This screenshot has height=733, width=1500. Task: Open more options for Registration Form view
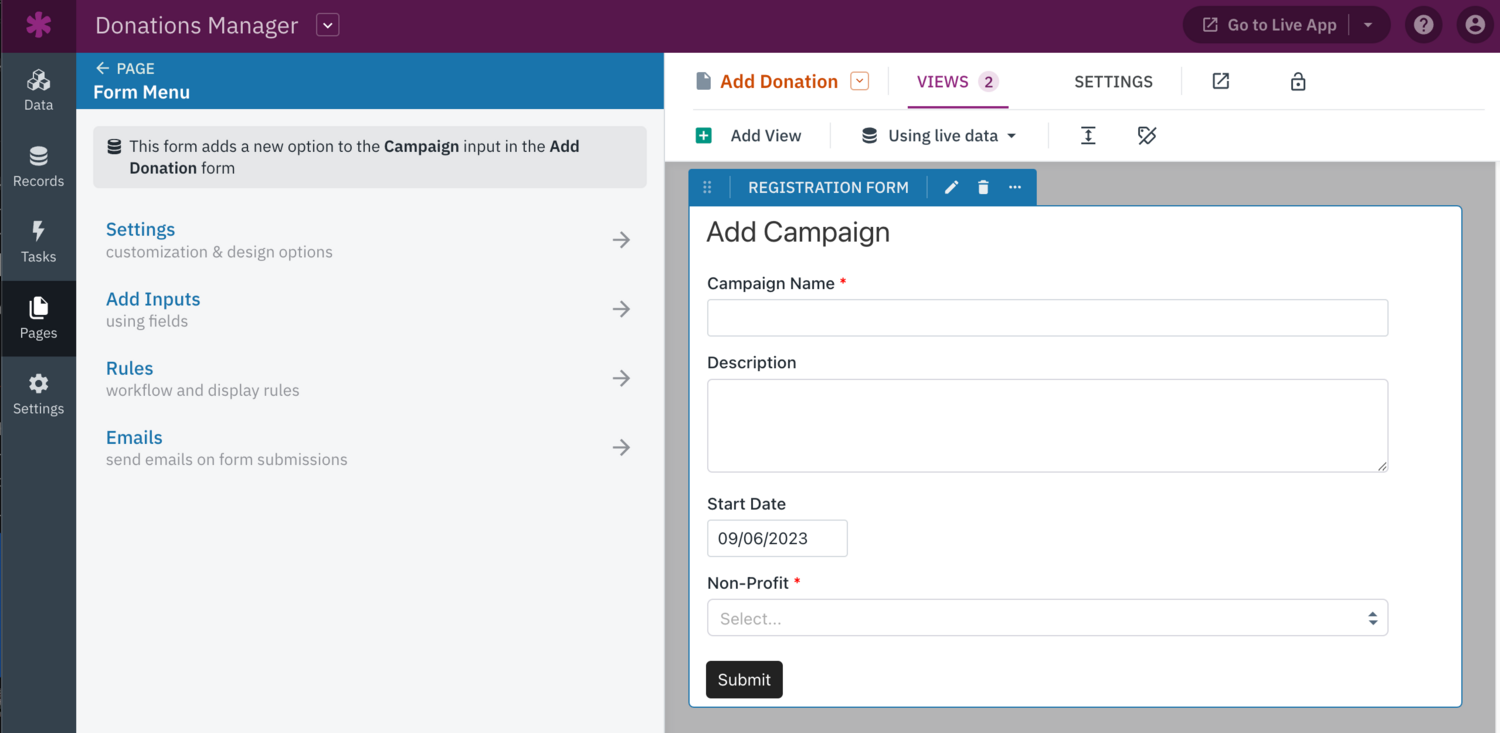tap(1015, 187)
